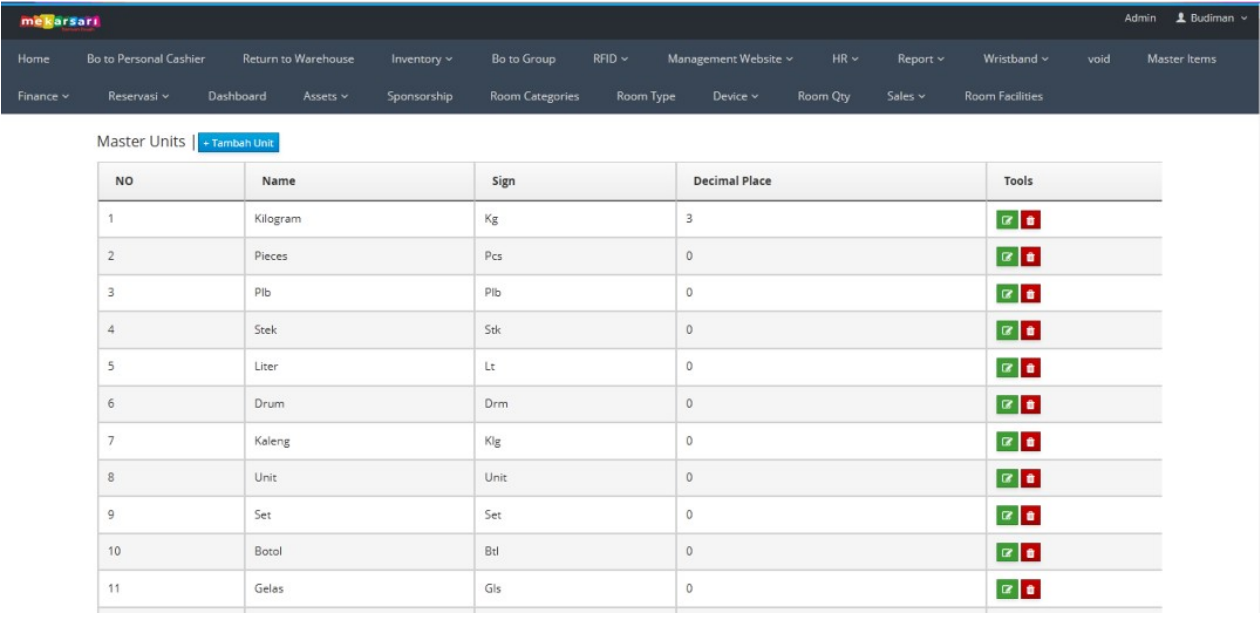Image resolution: width=1260 pixels, height=628 pixels.
Task: Click the Tambah Unit button
Action: pos(238,143)
